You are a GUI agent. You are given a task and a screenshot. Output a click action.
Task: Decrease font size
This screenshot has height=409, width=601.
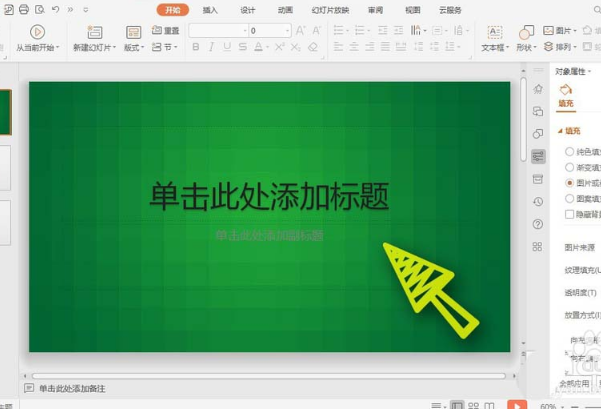pyautogui.click(x=316, y=30)
